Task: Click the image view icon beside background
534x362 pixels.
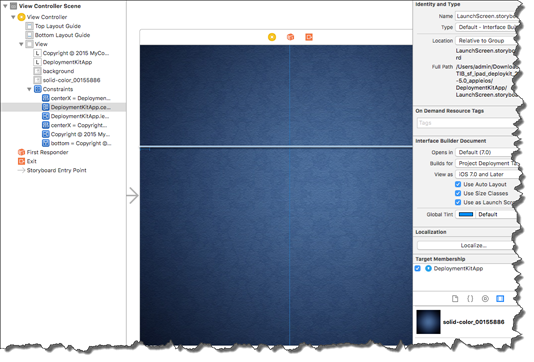Action: (x=37, y=72)
